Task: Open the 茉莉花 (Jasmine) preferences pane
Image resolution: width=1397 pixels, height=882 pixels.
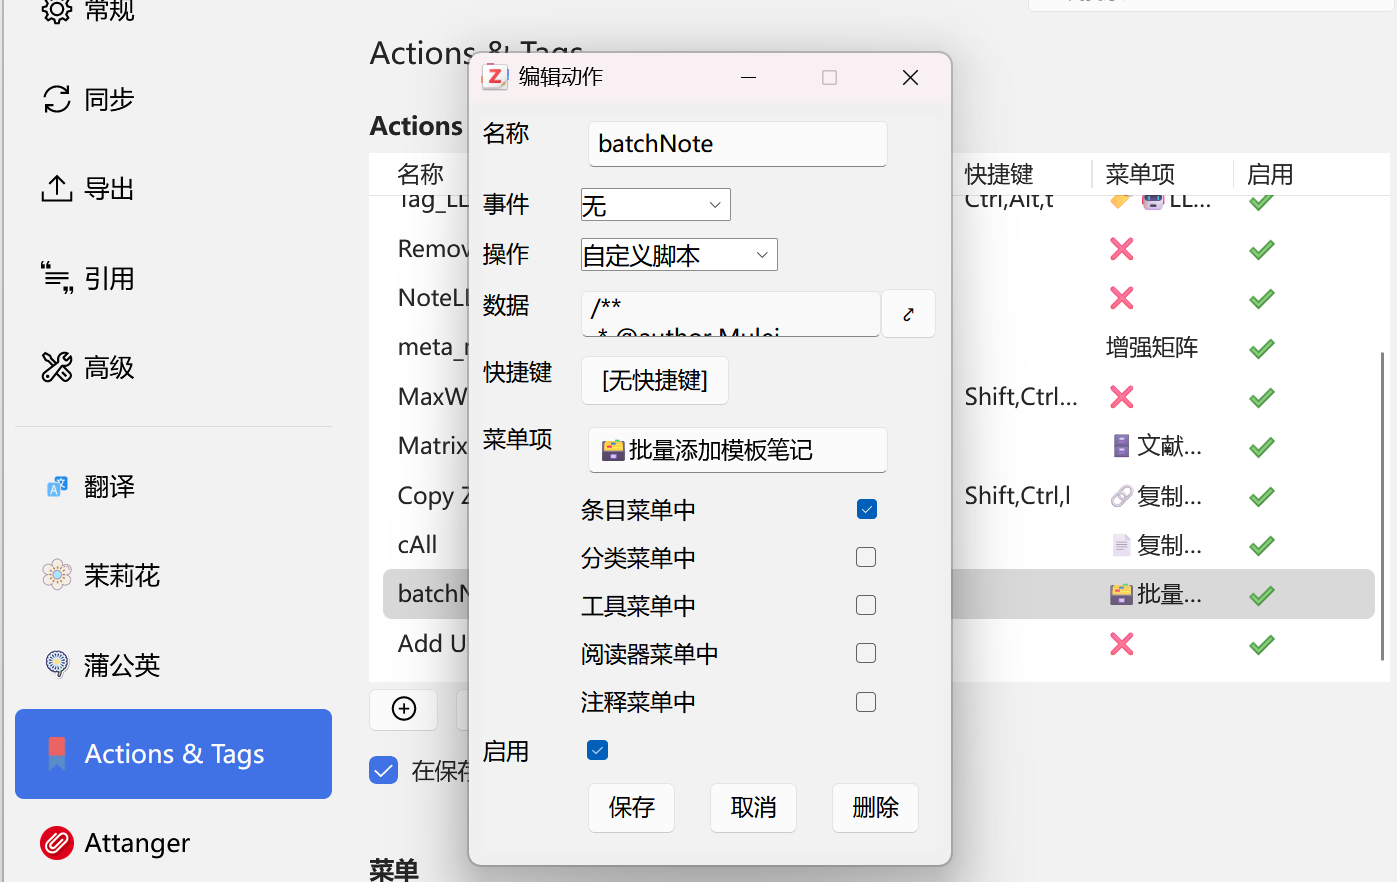Action: click(121, 576)
